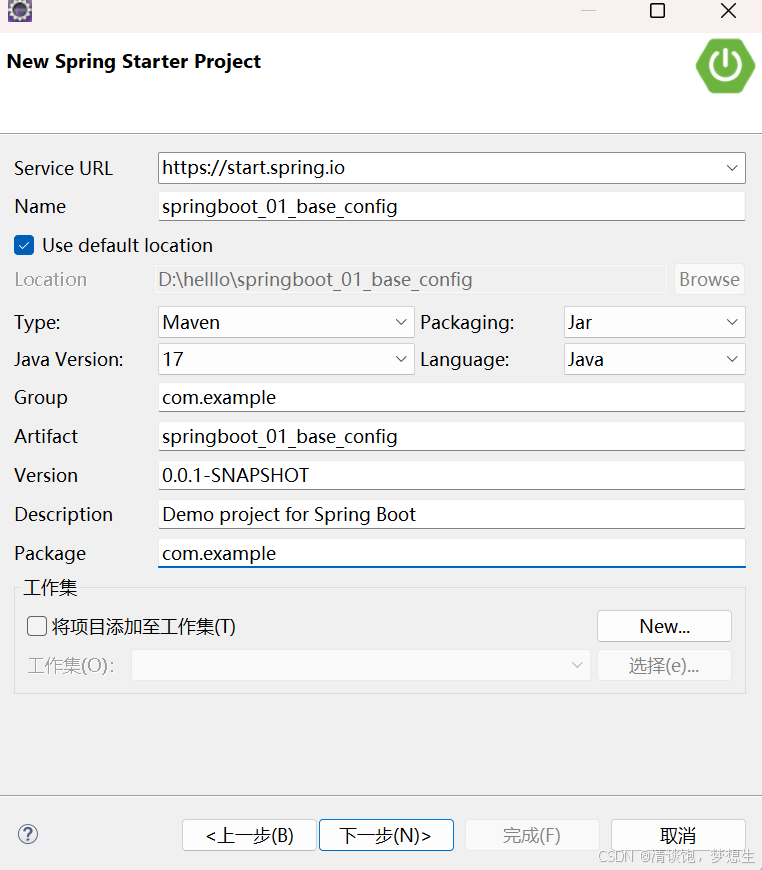The width and height of the screenshot is (762, 870).
Task: Toggle Use default location off
Action: 24,244
